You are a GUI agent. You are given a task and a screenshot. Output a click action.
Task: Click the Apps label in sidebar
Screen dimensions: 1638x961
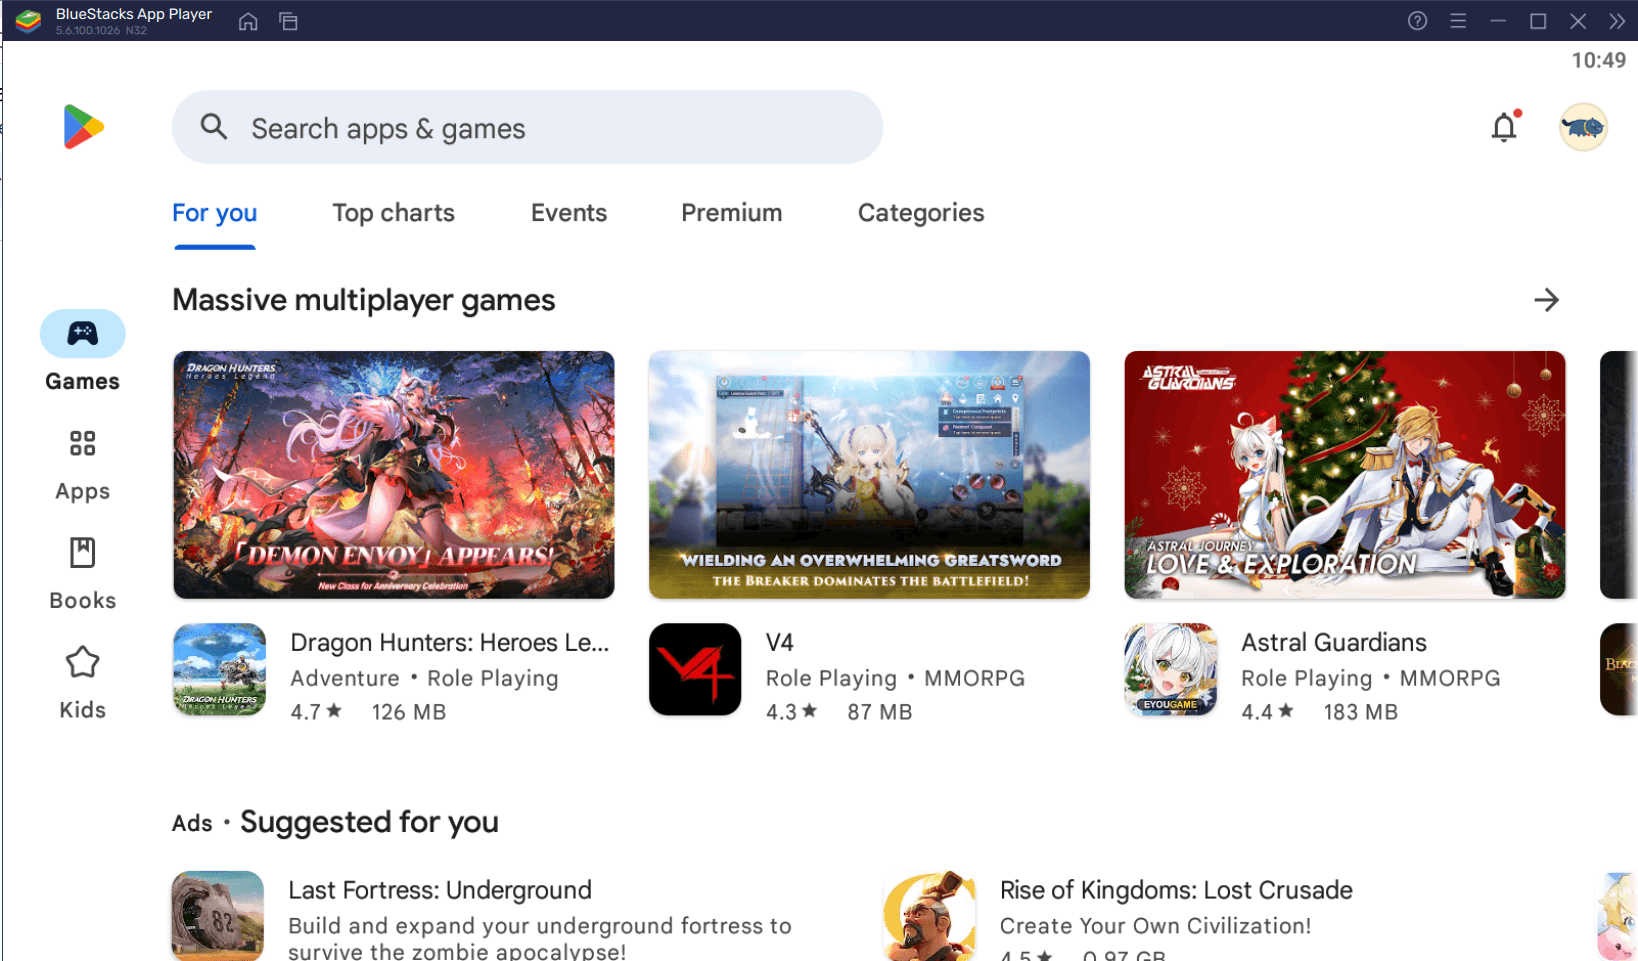click(x=82, y=491)
